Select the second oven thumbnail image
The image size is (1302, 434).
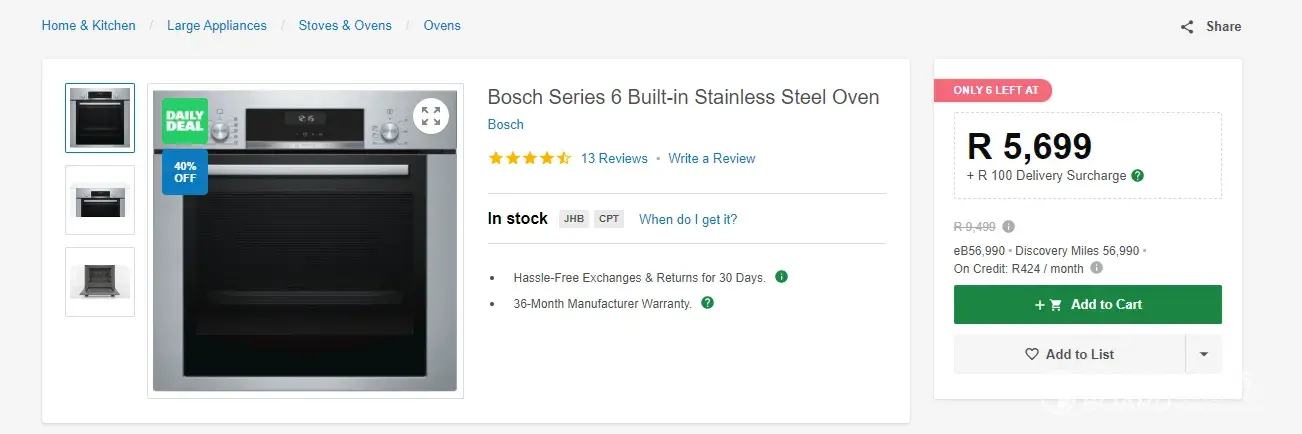pos(100,200)
